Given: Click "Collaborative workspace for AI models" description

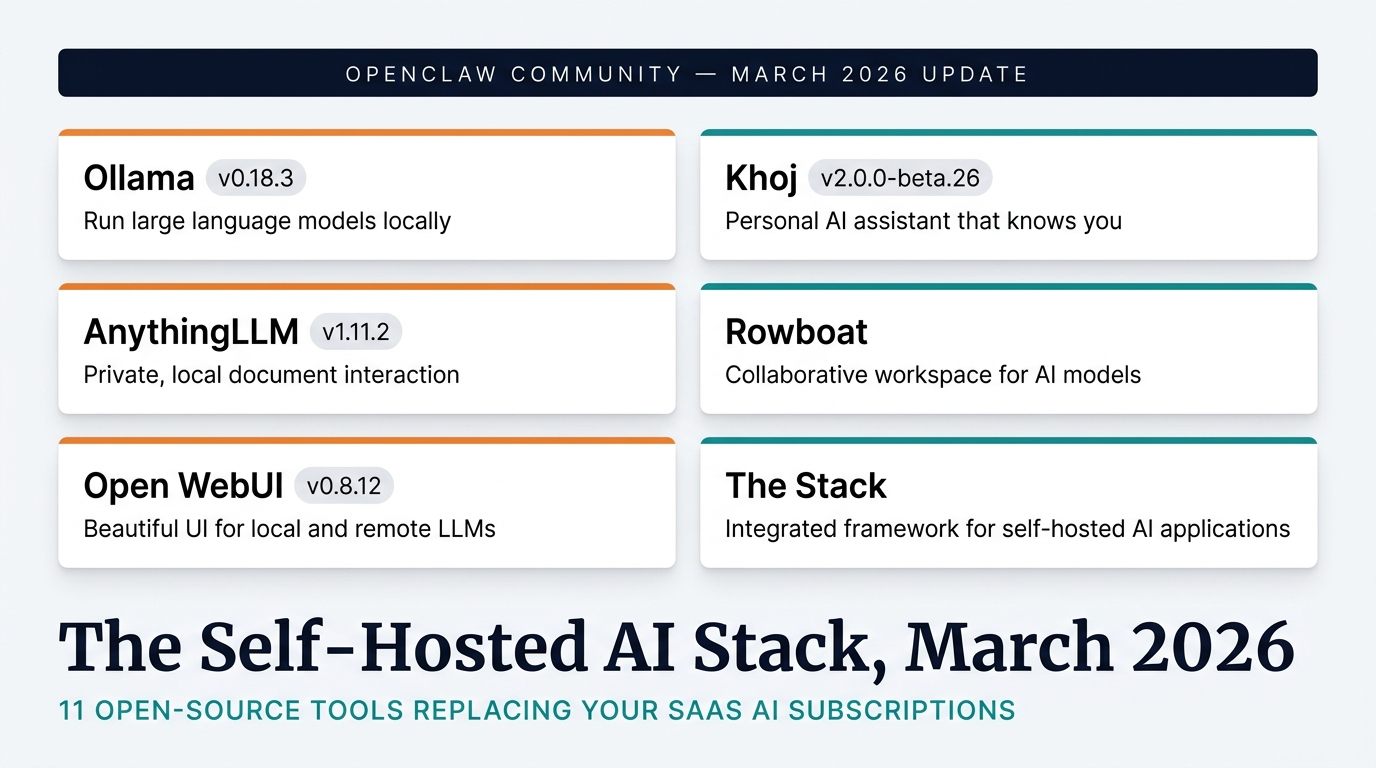Looking at the screenshot, I should tap(933, 375).
